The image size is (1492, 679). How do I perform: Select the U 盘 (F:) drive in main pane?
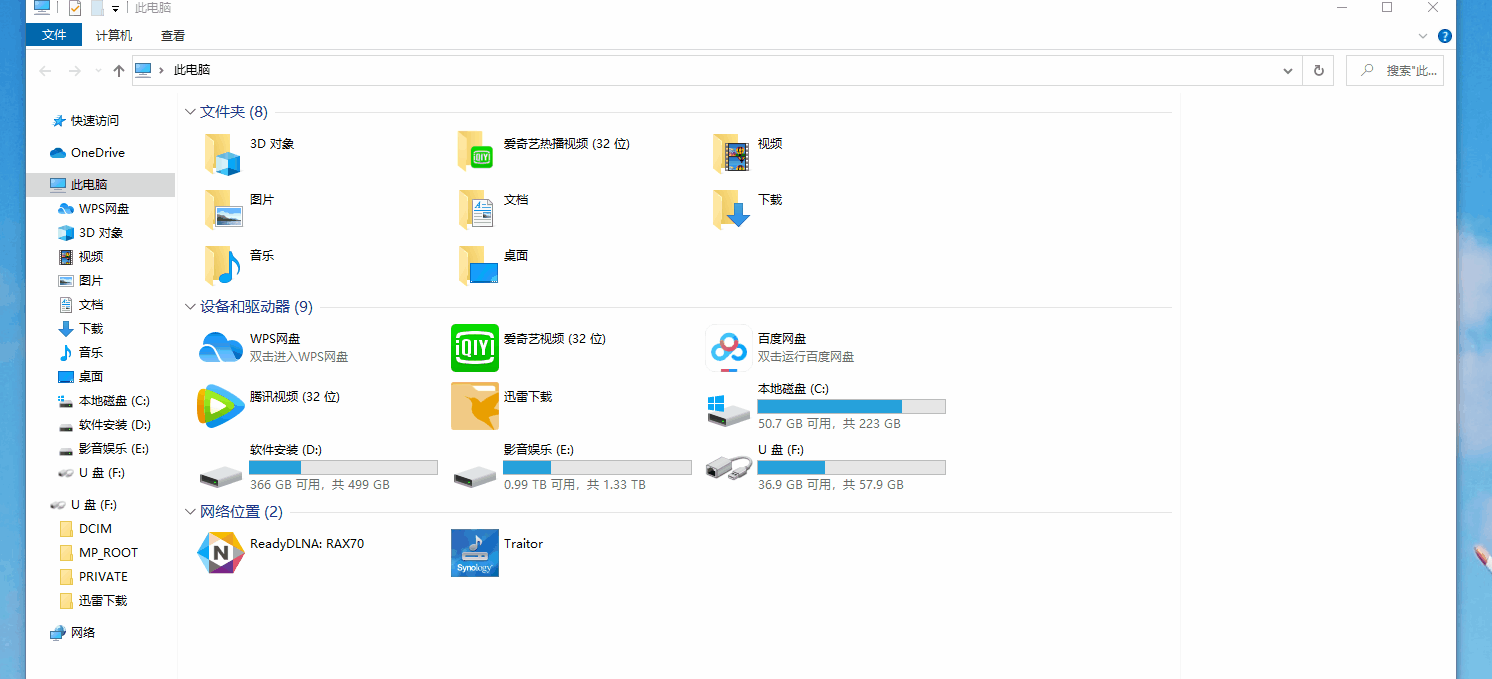coord(826,468)
